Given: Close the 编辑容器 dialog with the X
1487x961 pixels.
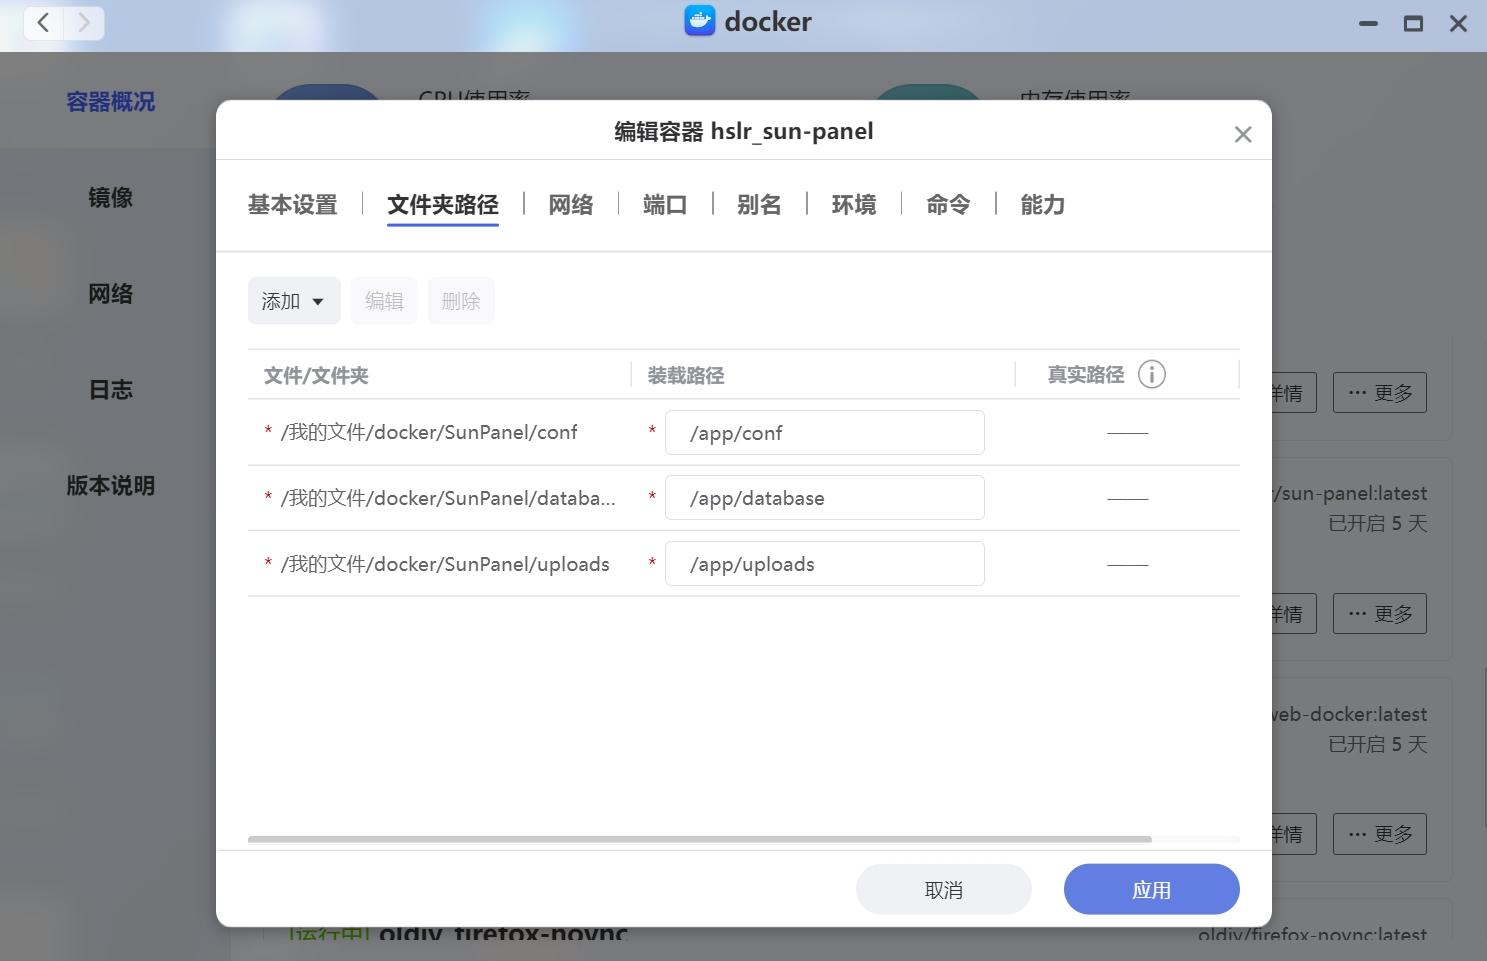Looking at the screenshot, I should click(1242, 133).
